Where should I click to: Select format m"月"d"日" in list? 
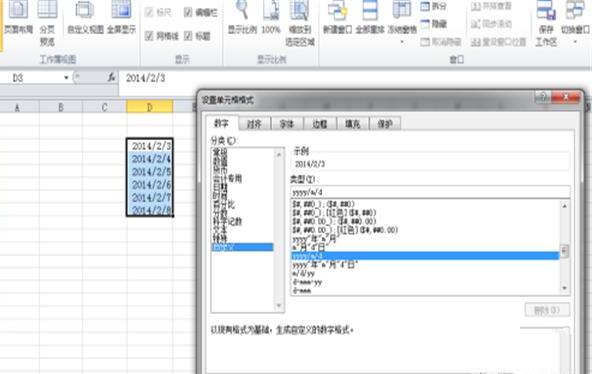tap(309, 247)
